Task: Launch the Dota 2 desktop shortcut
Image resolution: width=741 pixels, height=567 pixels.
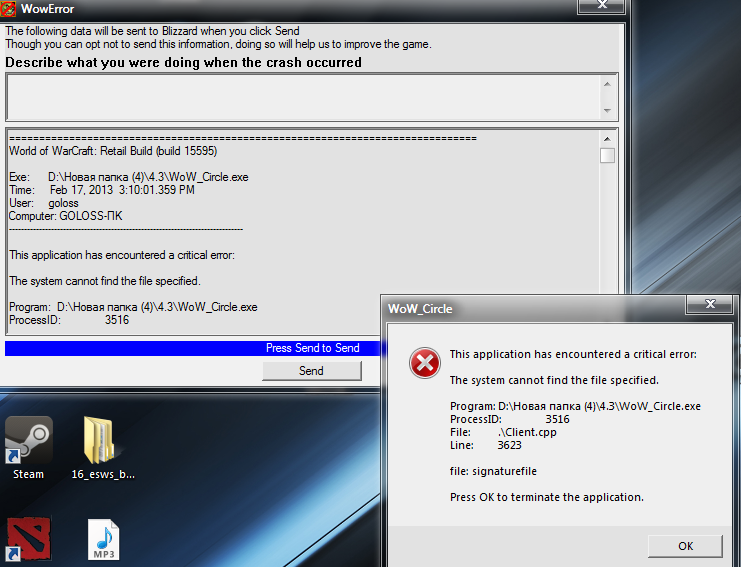Action: [x=28, y=539]
